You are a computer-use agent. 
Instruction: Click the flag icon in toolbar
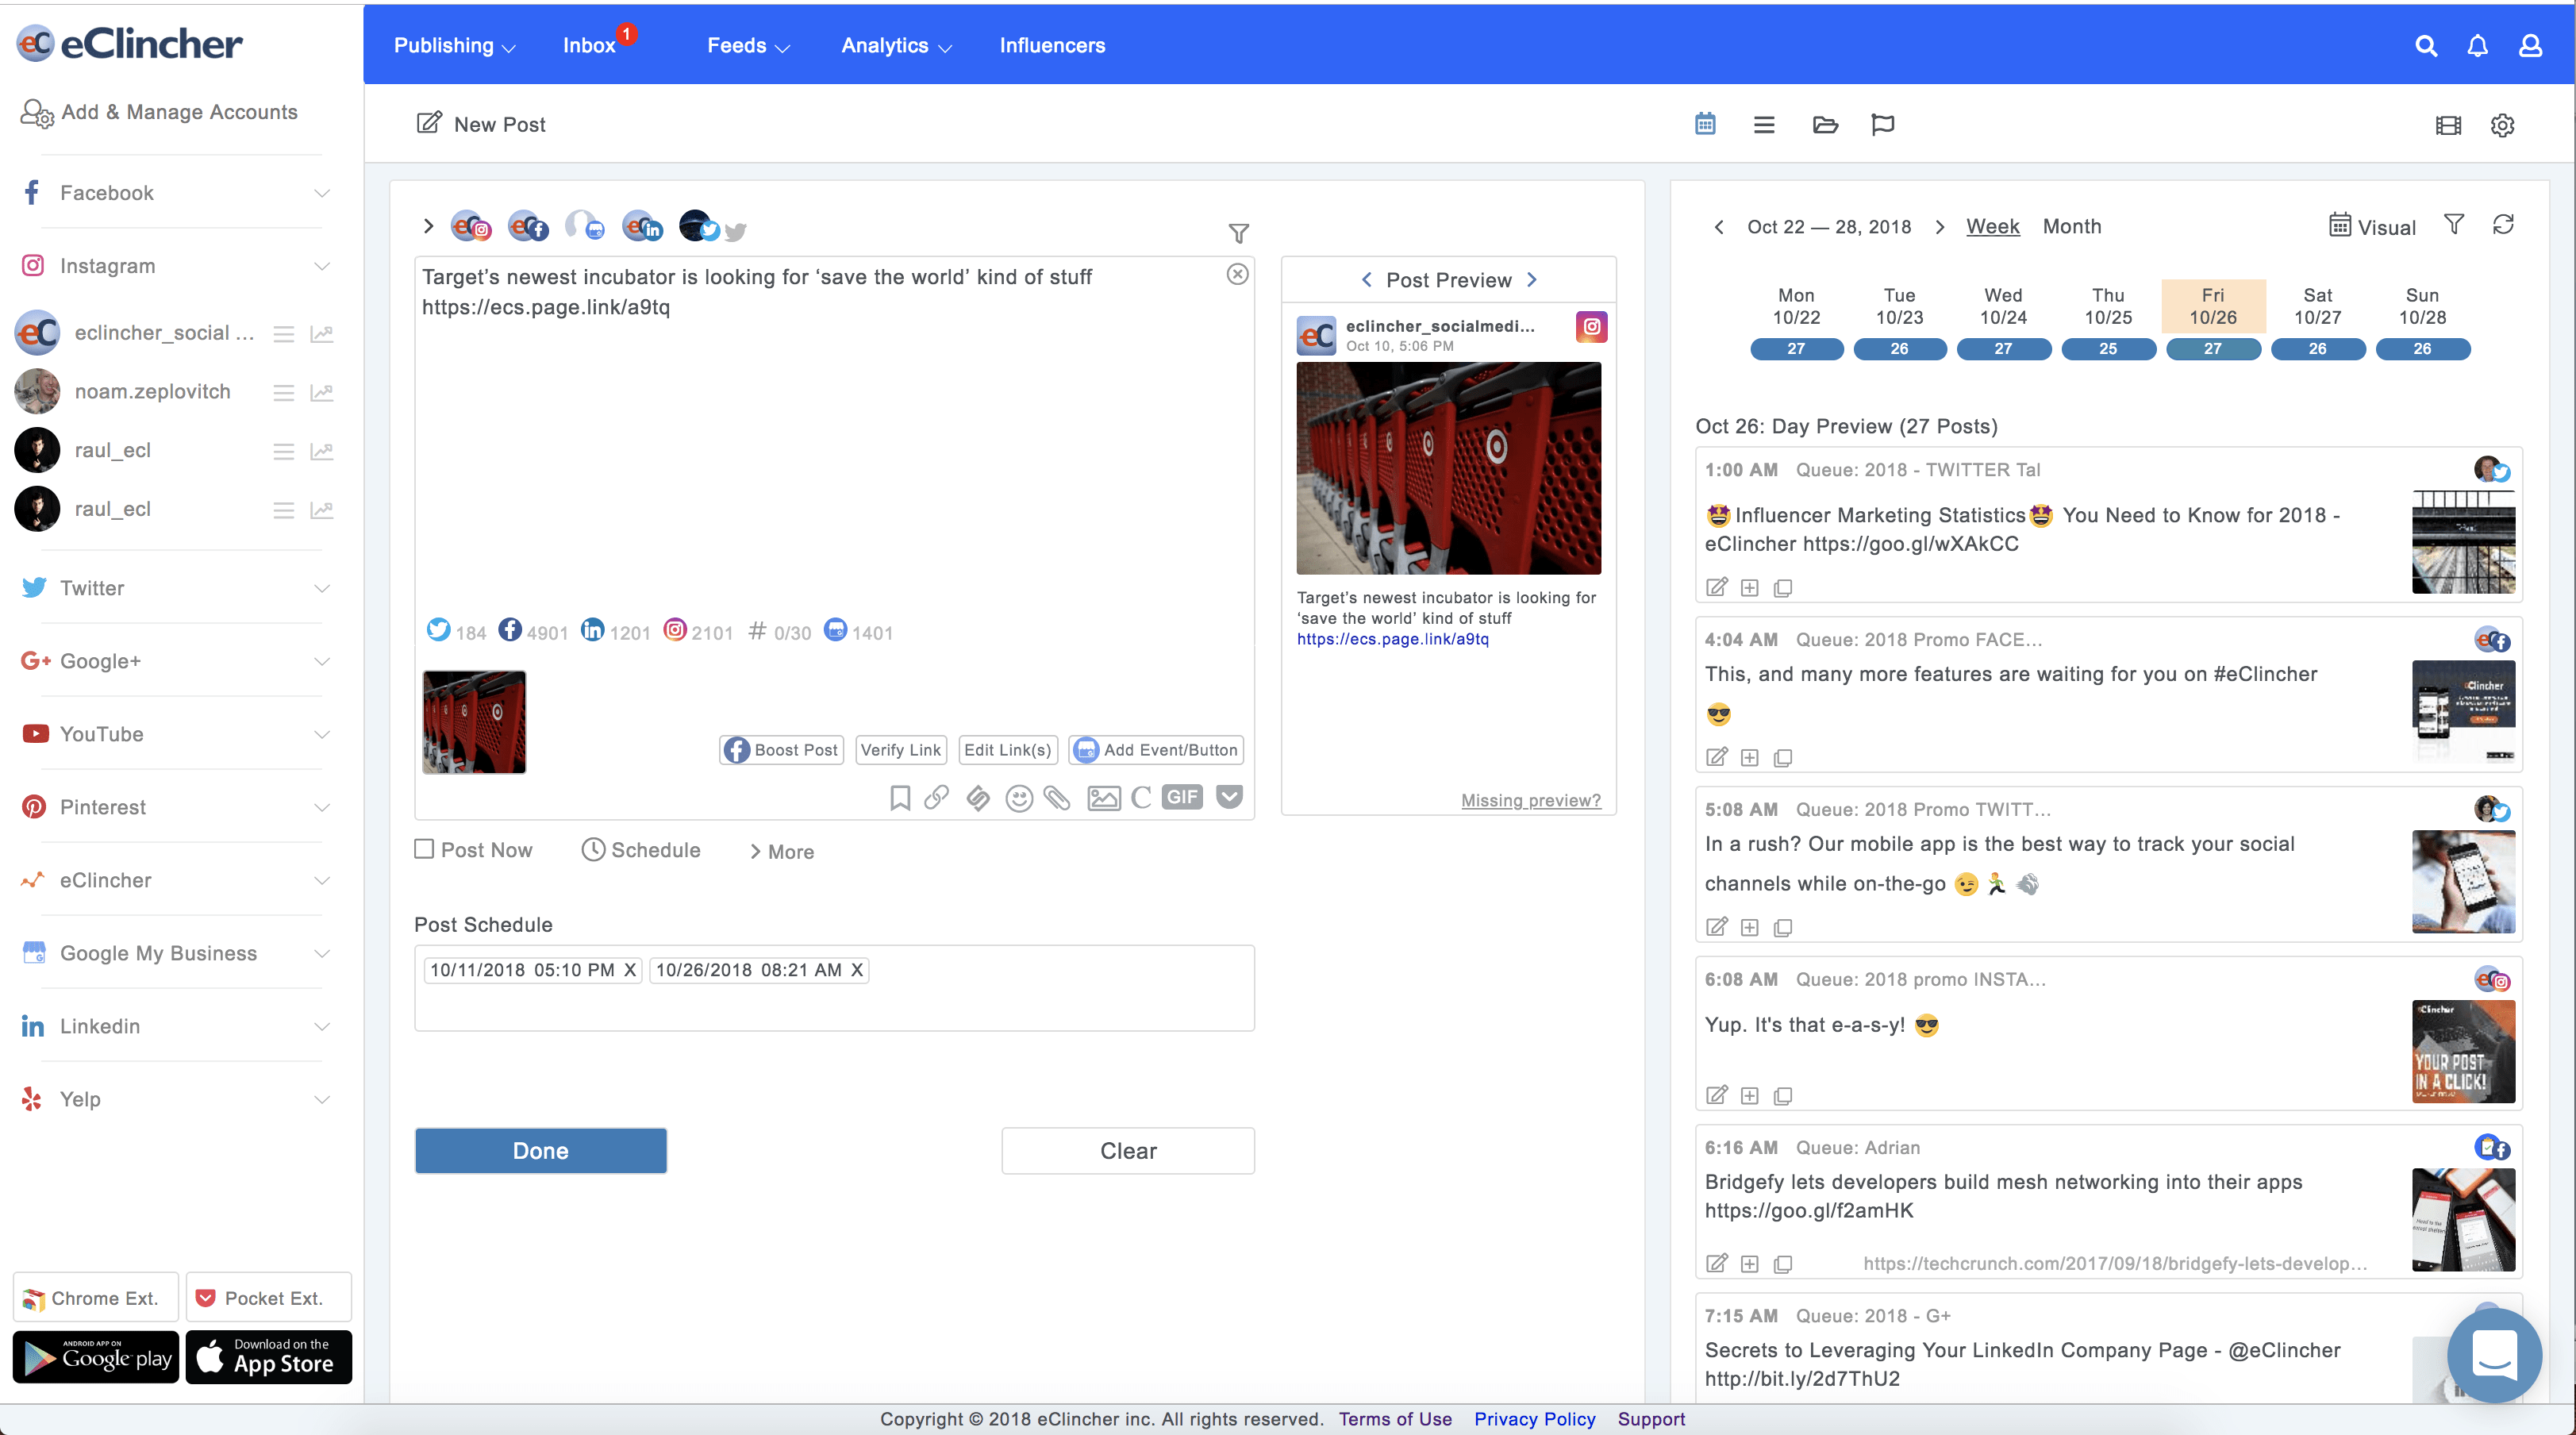pos(1882,124)
